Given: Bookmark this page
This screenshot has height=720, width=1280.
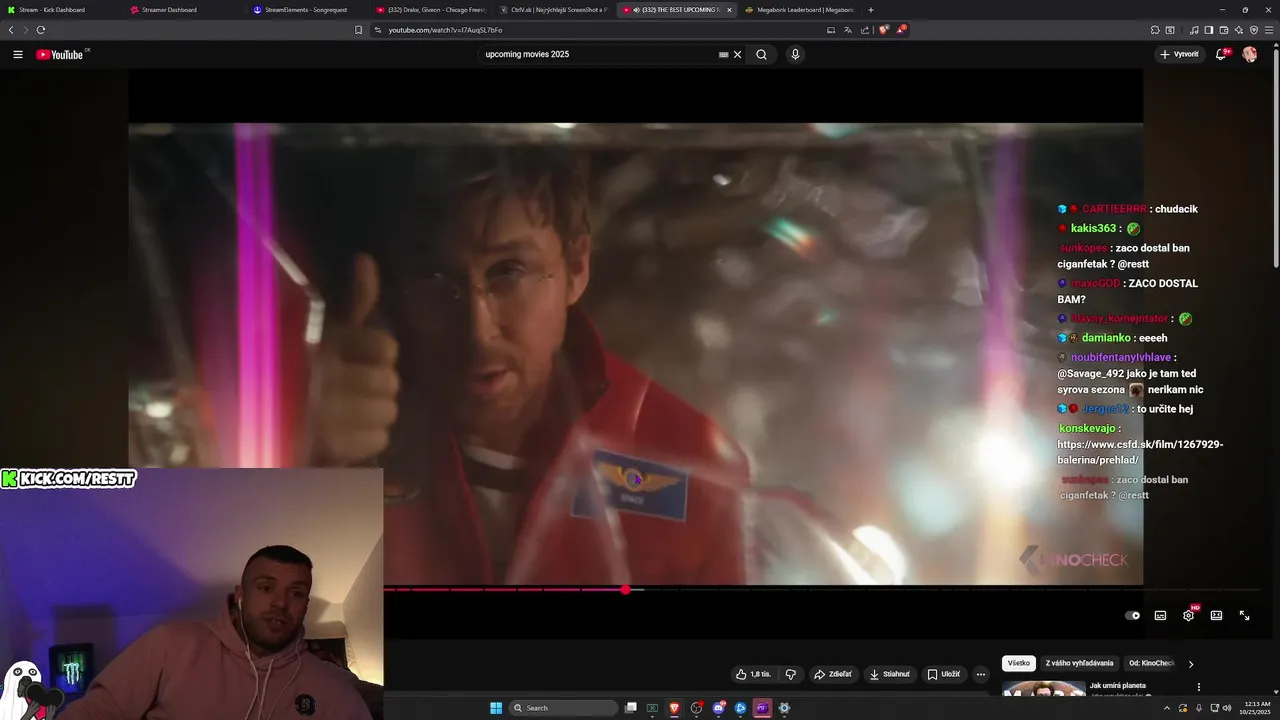Looking at the screenshot, I should tap(359, 30).
